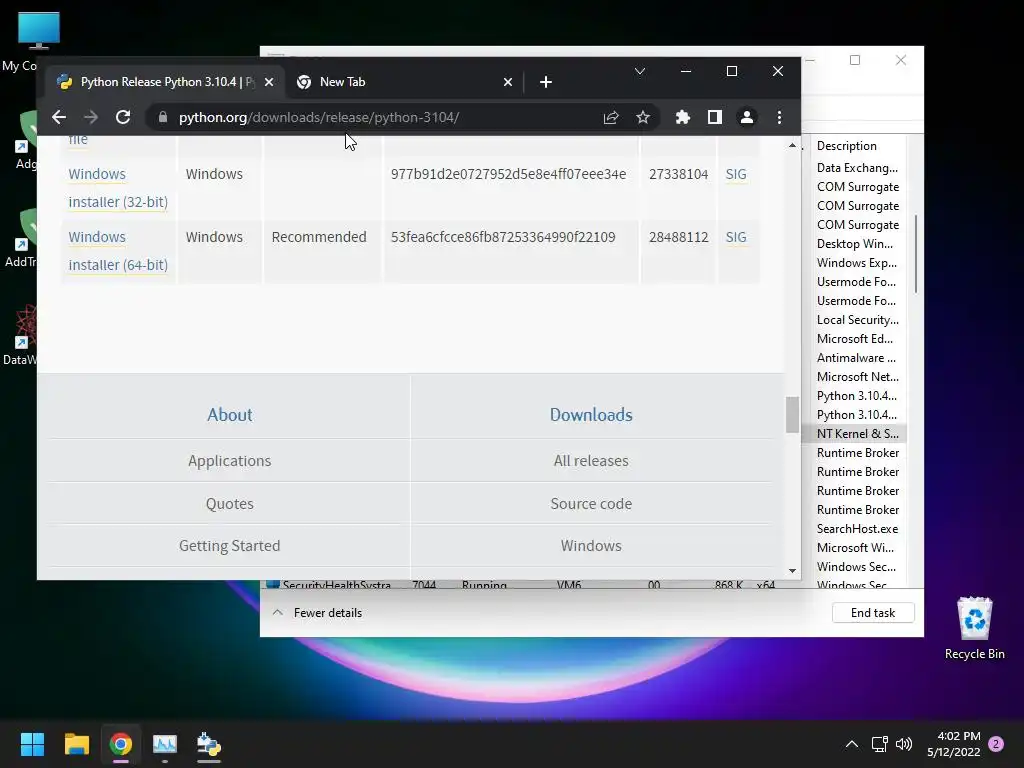Open Chrome side panel icon
1024x768 pixels.
(x=714, y=117)
